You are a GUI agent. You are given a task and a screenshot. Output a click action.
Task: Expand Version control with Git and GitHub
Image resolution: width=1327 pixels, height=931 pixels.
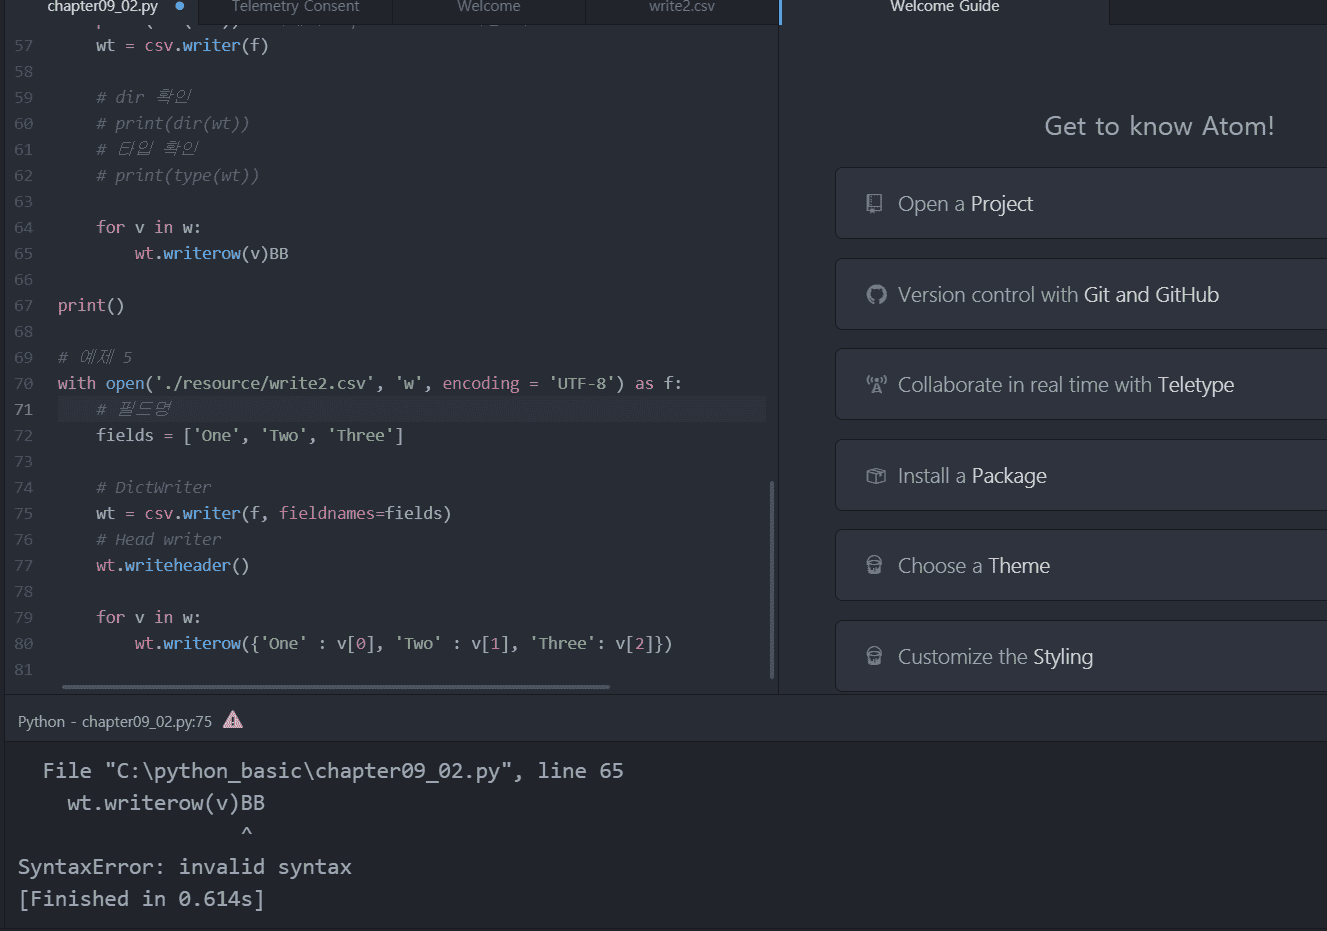click(1080, 295)
